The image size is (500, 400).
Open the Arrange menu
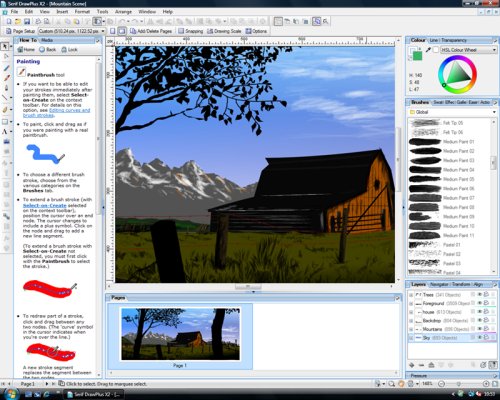click(123, 12)
